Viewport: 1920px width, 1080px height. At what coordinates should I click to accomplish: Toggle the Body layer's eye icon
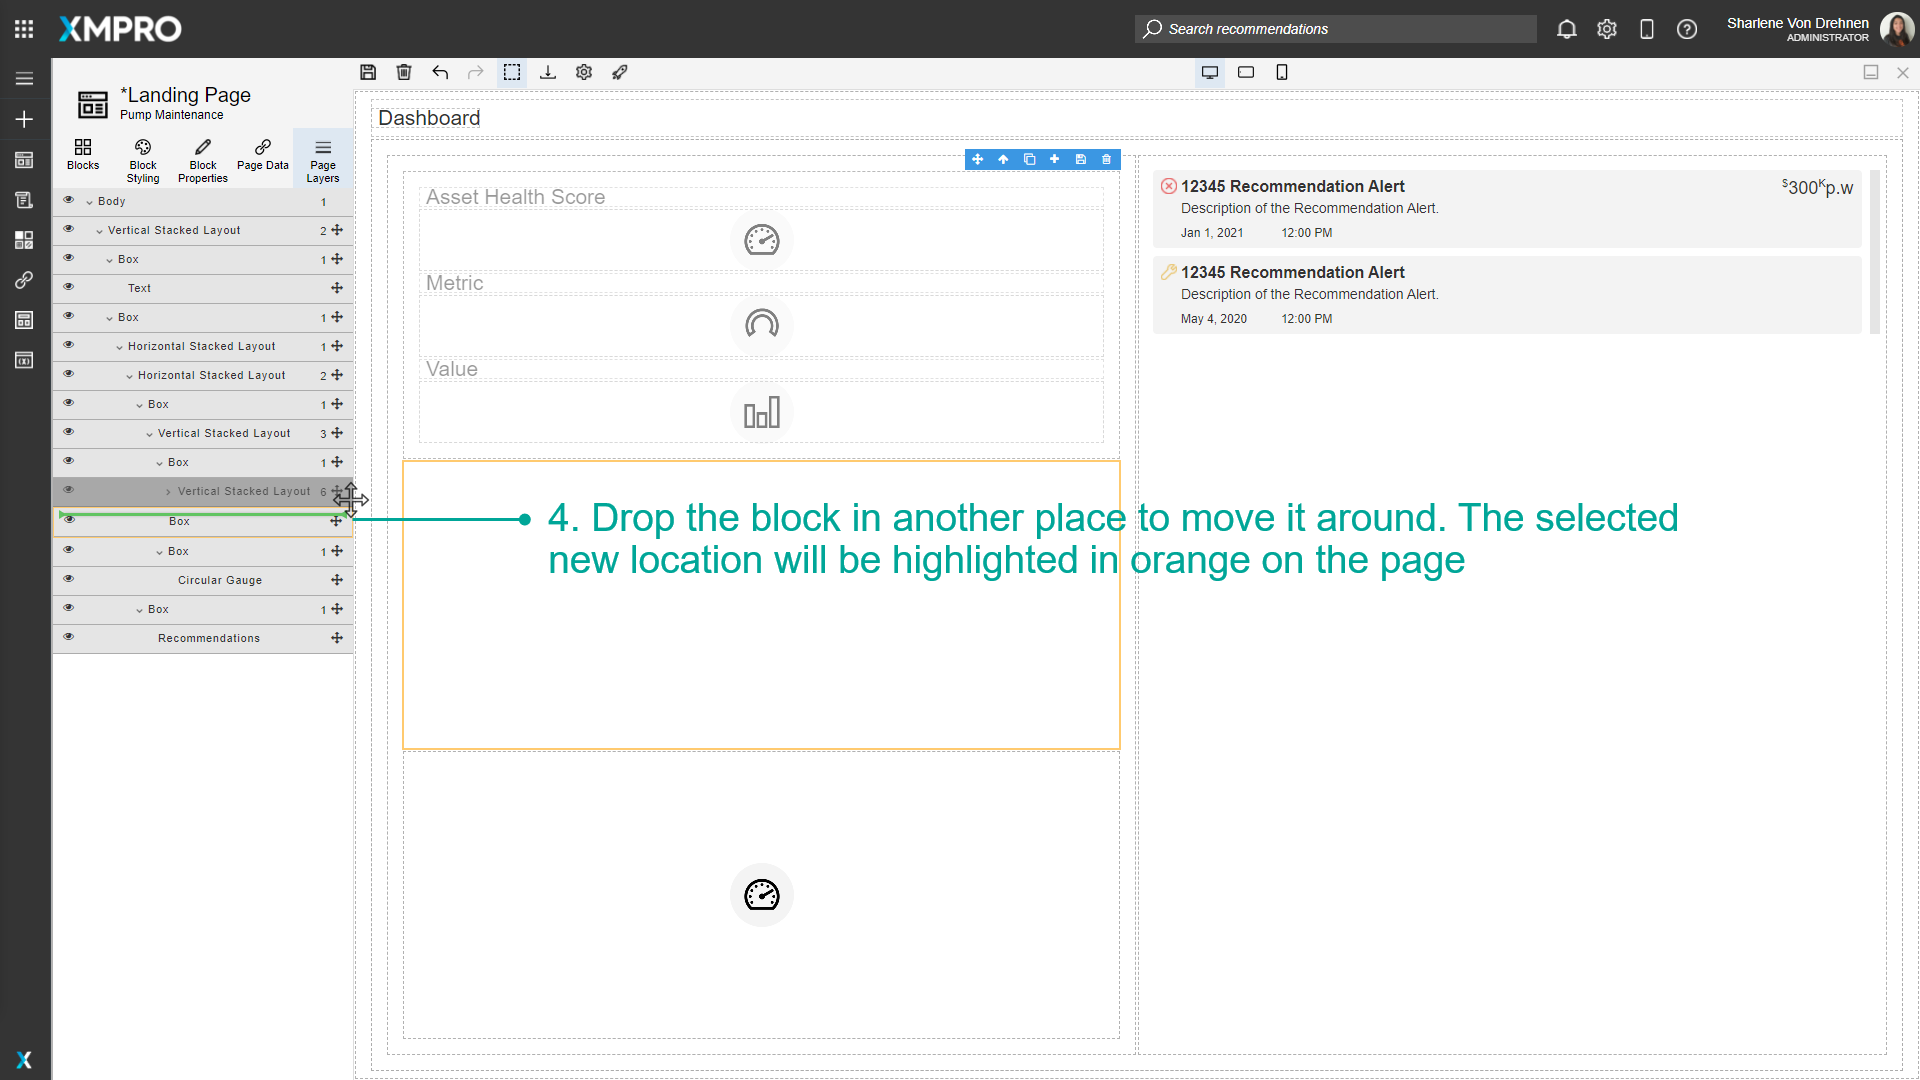point(68,200)
